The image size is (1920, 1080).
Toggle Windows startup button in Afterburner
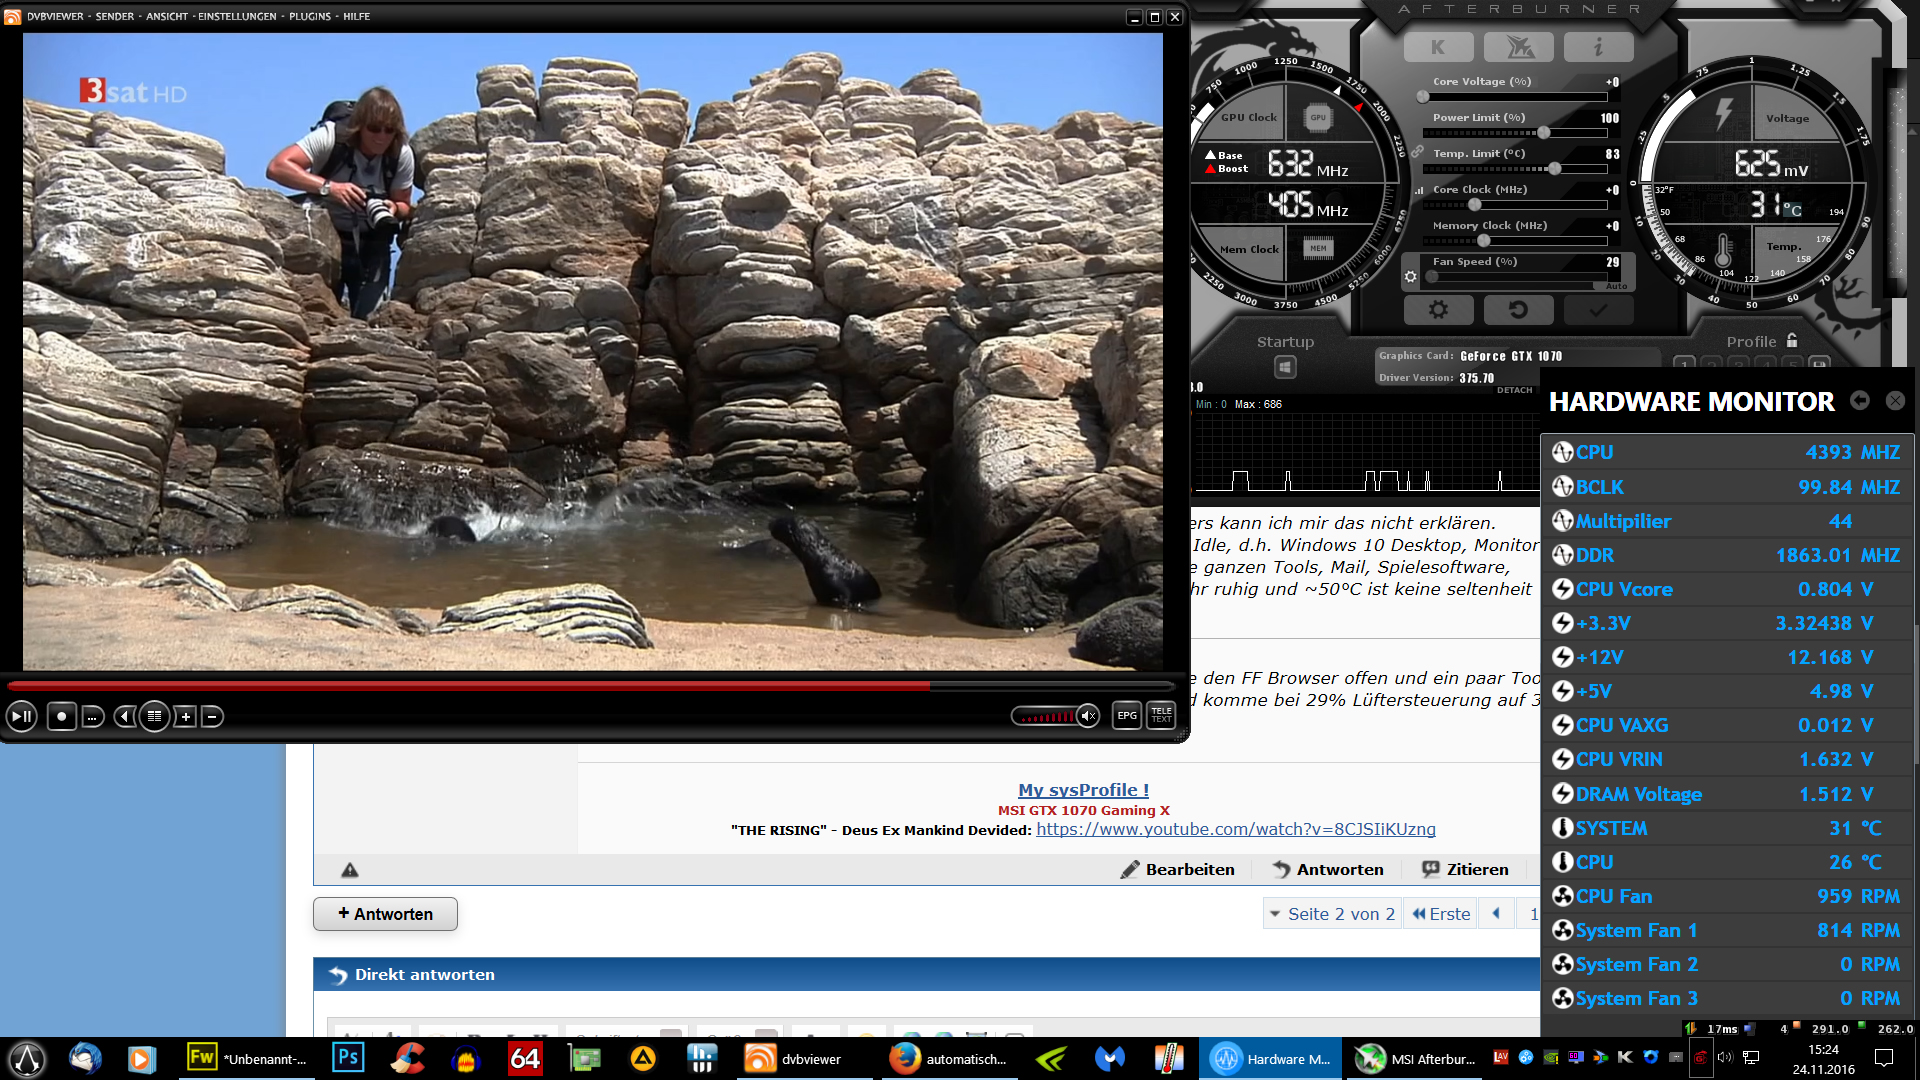coord(1285,367)
